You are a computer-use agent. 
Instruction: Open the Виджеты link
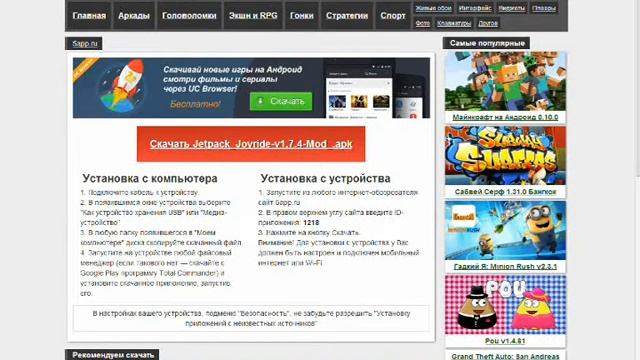(x=511, y=8)
